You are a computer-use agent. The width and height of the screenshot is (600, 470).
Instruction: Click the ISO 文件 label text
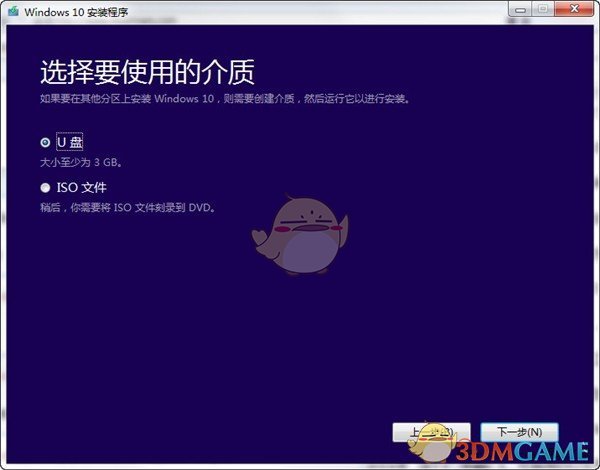pyautogui.click(x=82, y=188)
